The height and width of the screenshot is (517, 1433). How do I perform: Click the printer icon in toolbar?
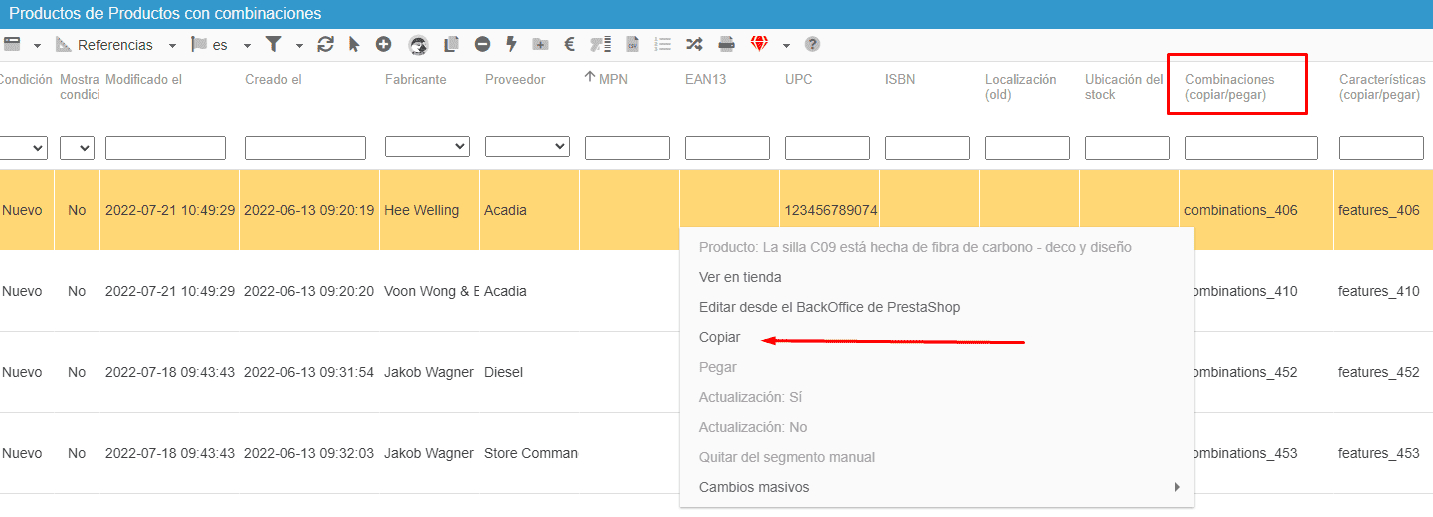pyautogui.click(x=727, y=44)
